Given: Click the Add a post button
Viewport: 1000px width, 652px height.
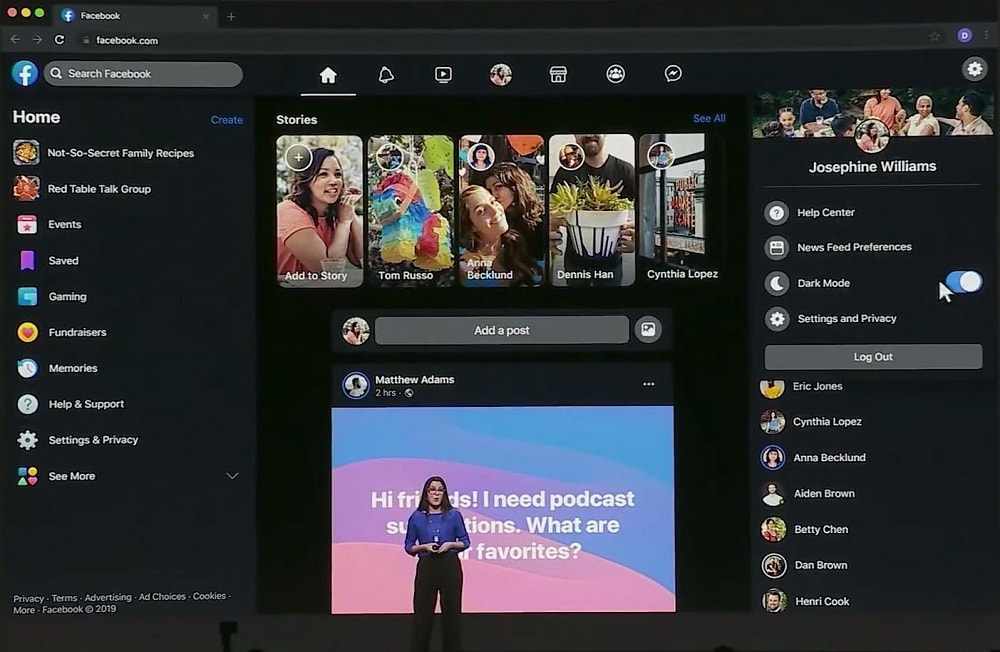Looking at the screenshot, I should (x=502, y=330).
